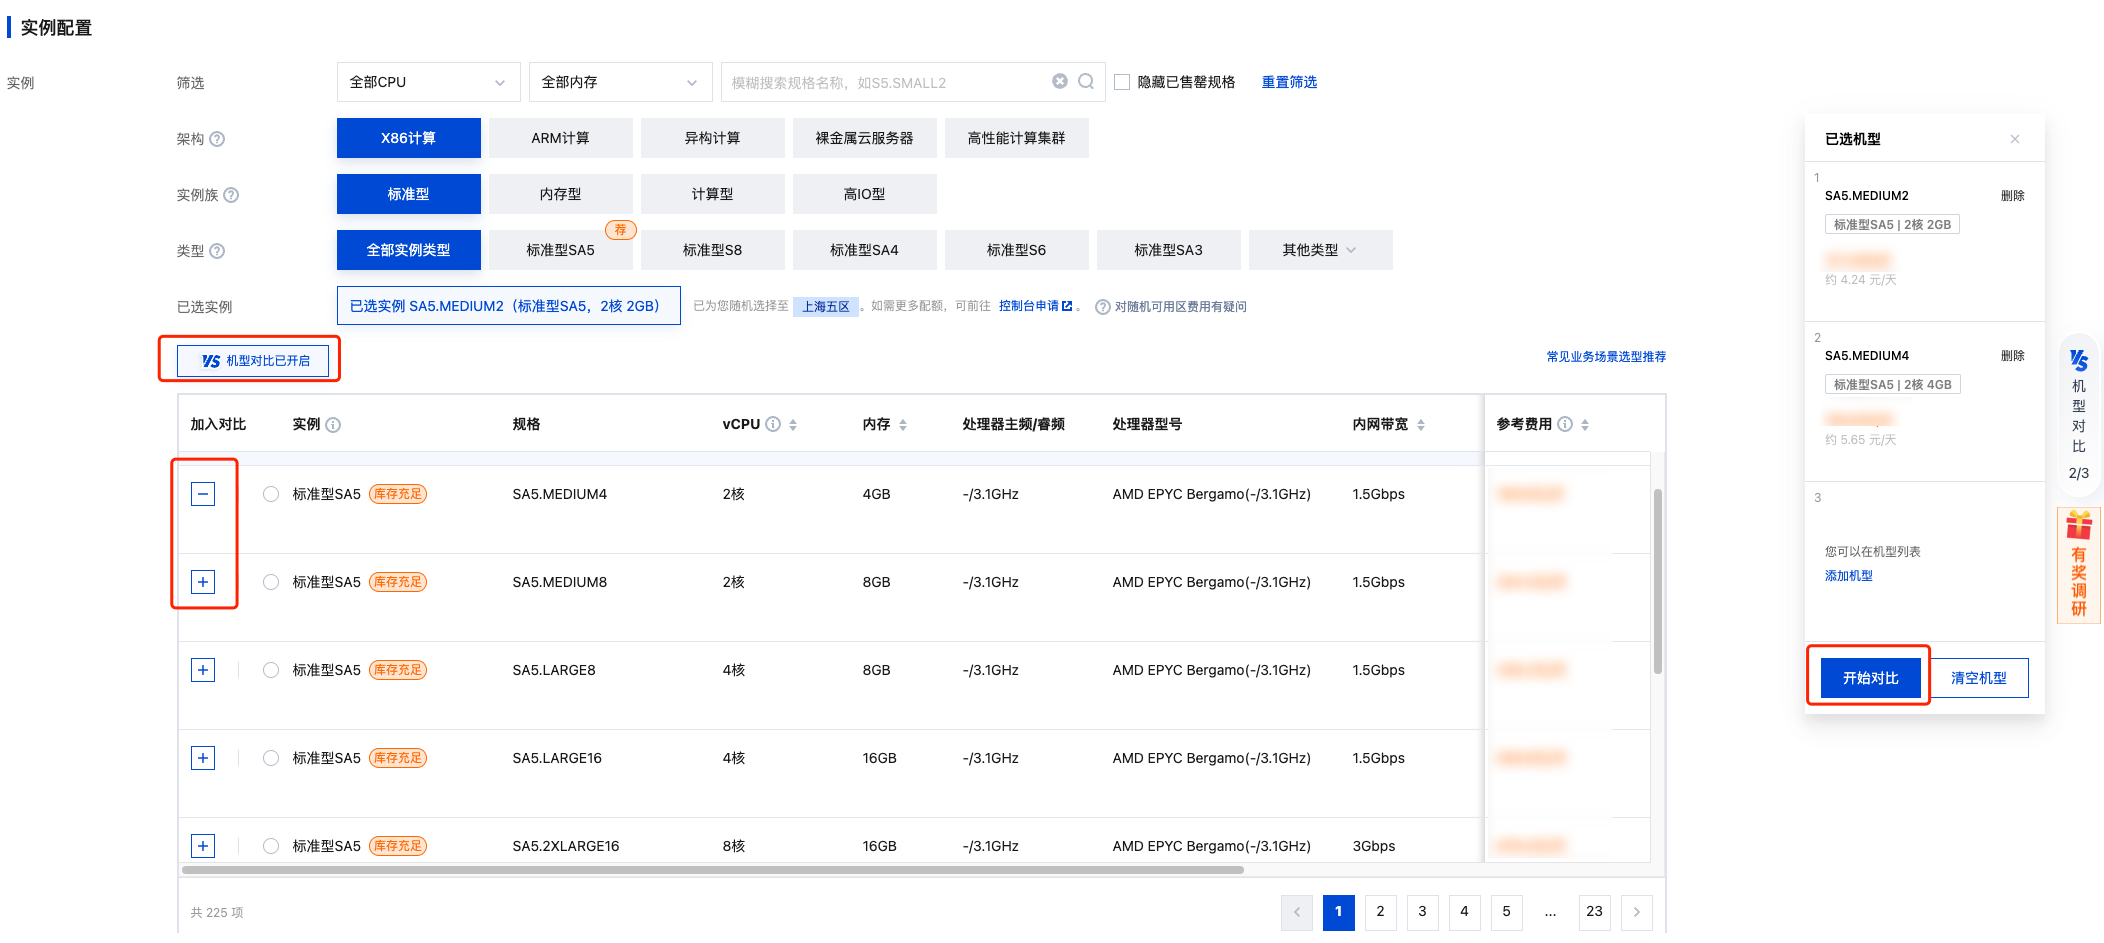This screenshot has height=943, width=2104.
Task: Clear the spec search box with X icon
Action: tap(1059, 82)
